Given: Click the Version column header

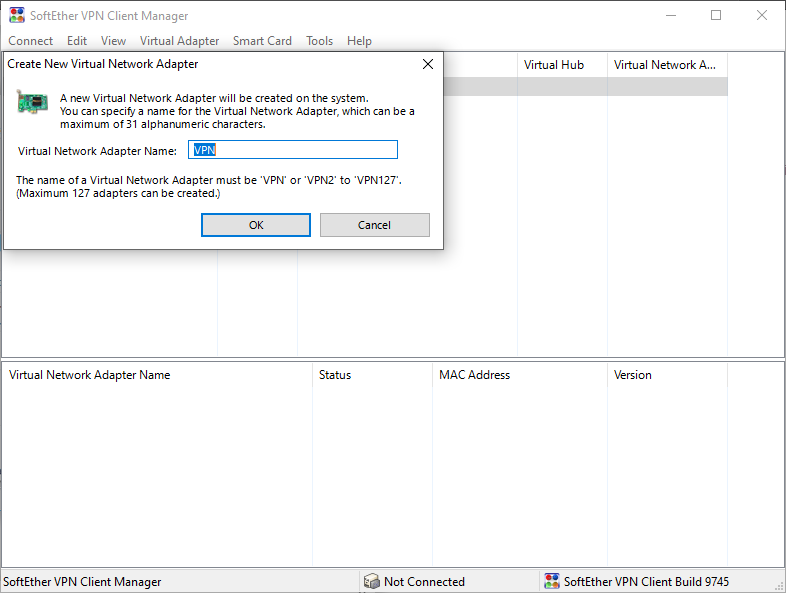Looking at the screenshot, I should point(667,375).
